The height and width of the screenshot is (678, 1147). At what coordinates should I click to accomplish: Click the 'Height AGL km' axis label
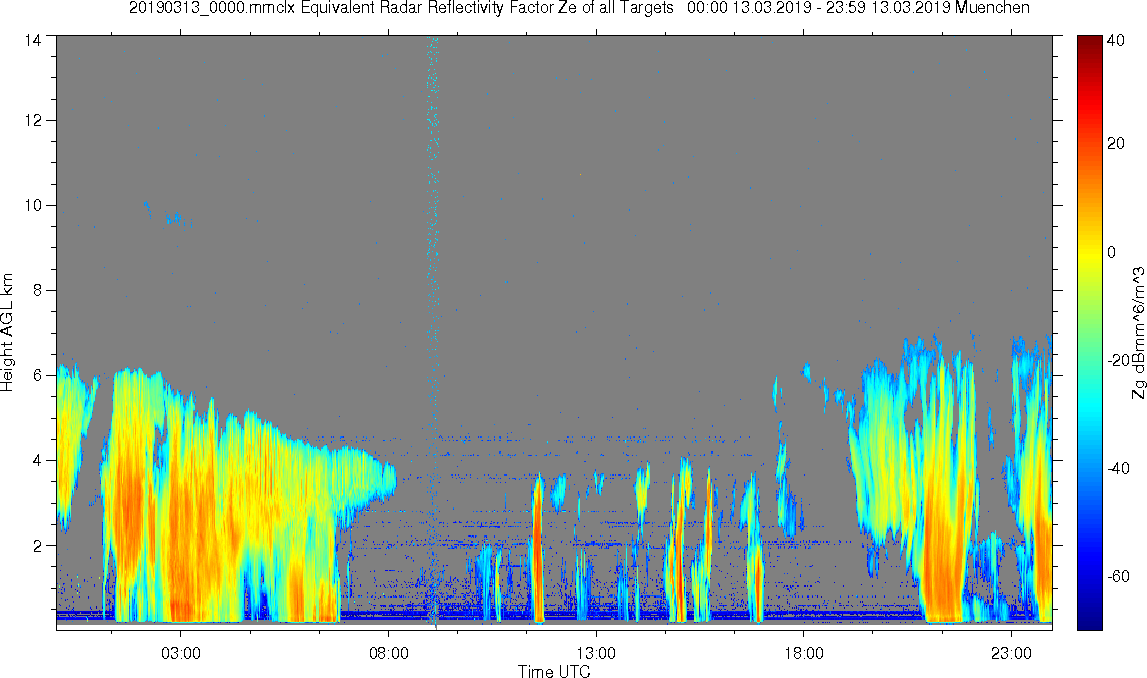click(7, 332)
